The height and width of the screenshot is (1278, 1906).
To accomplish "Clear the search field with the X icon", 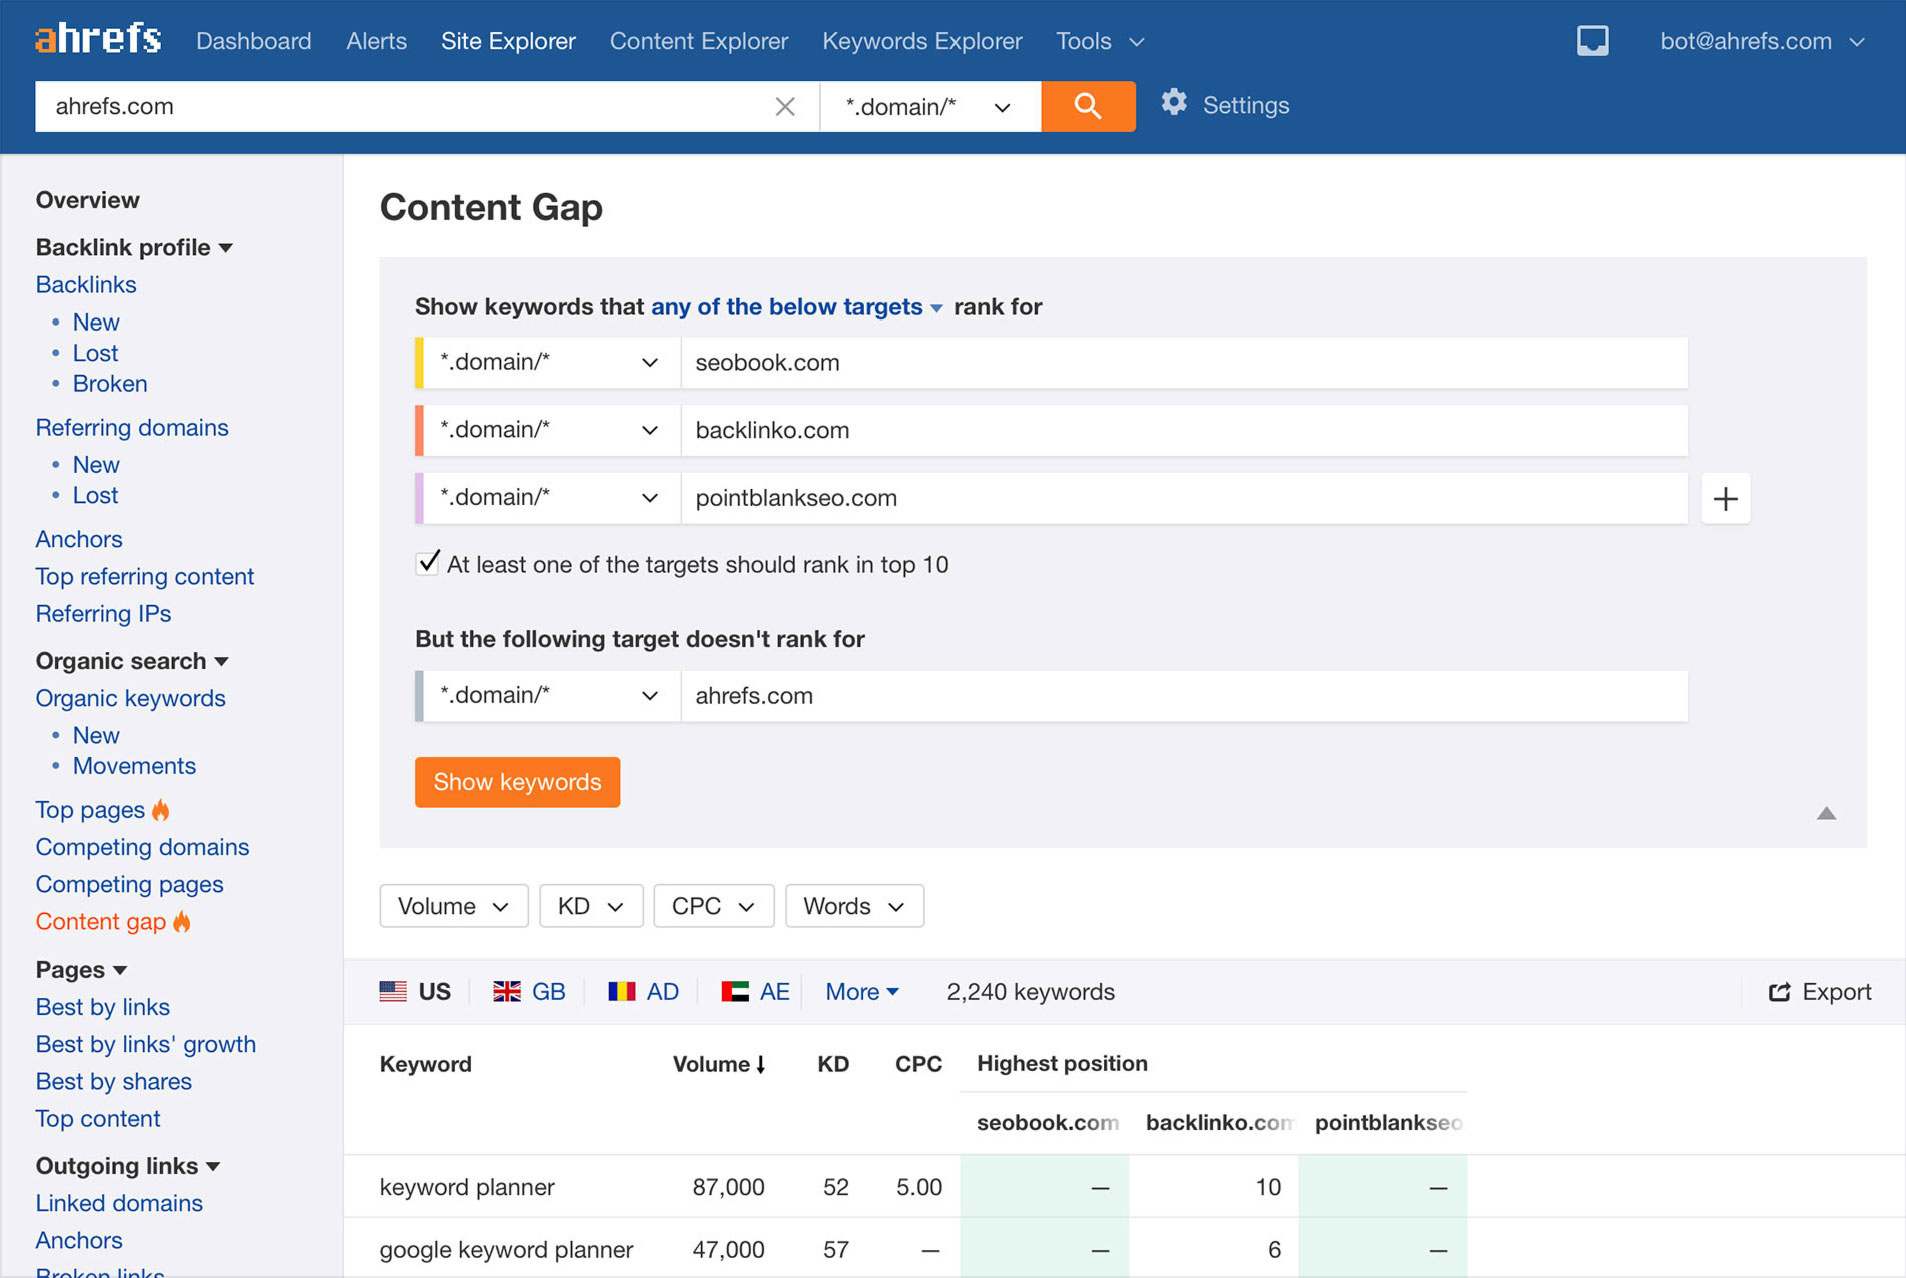I will [786, 105].
